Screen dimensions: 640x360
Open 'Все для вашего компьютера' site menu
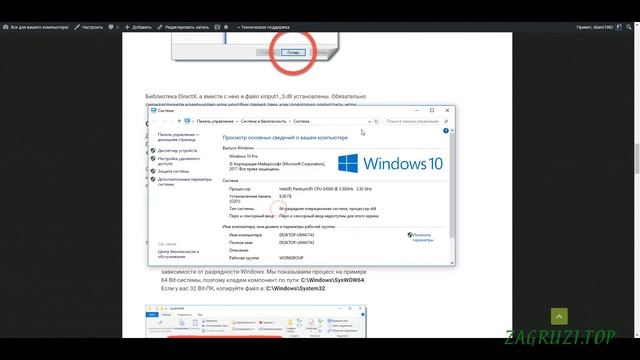pos(36,27)
